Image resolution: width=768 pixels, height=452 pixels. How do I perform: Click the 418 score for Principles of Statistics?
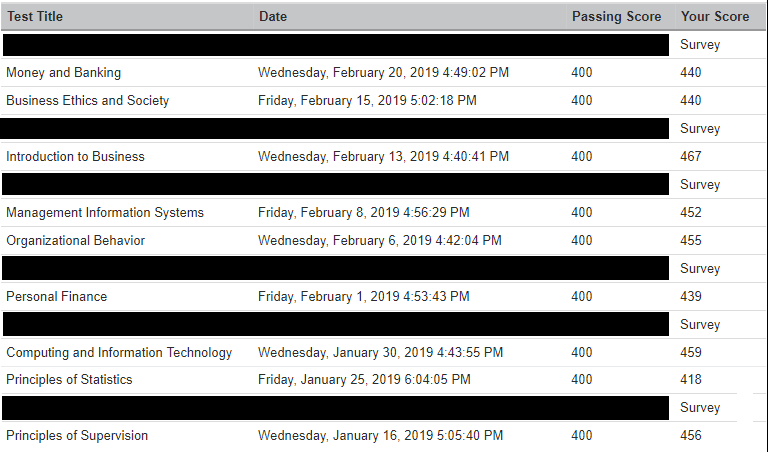tap(690, 379)
